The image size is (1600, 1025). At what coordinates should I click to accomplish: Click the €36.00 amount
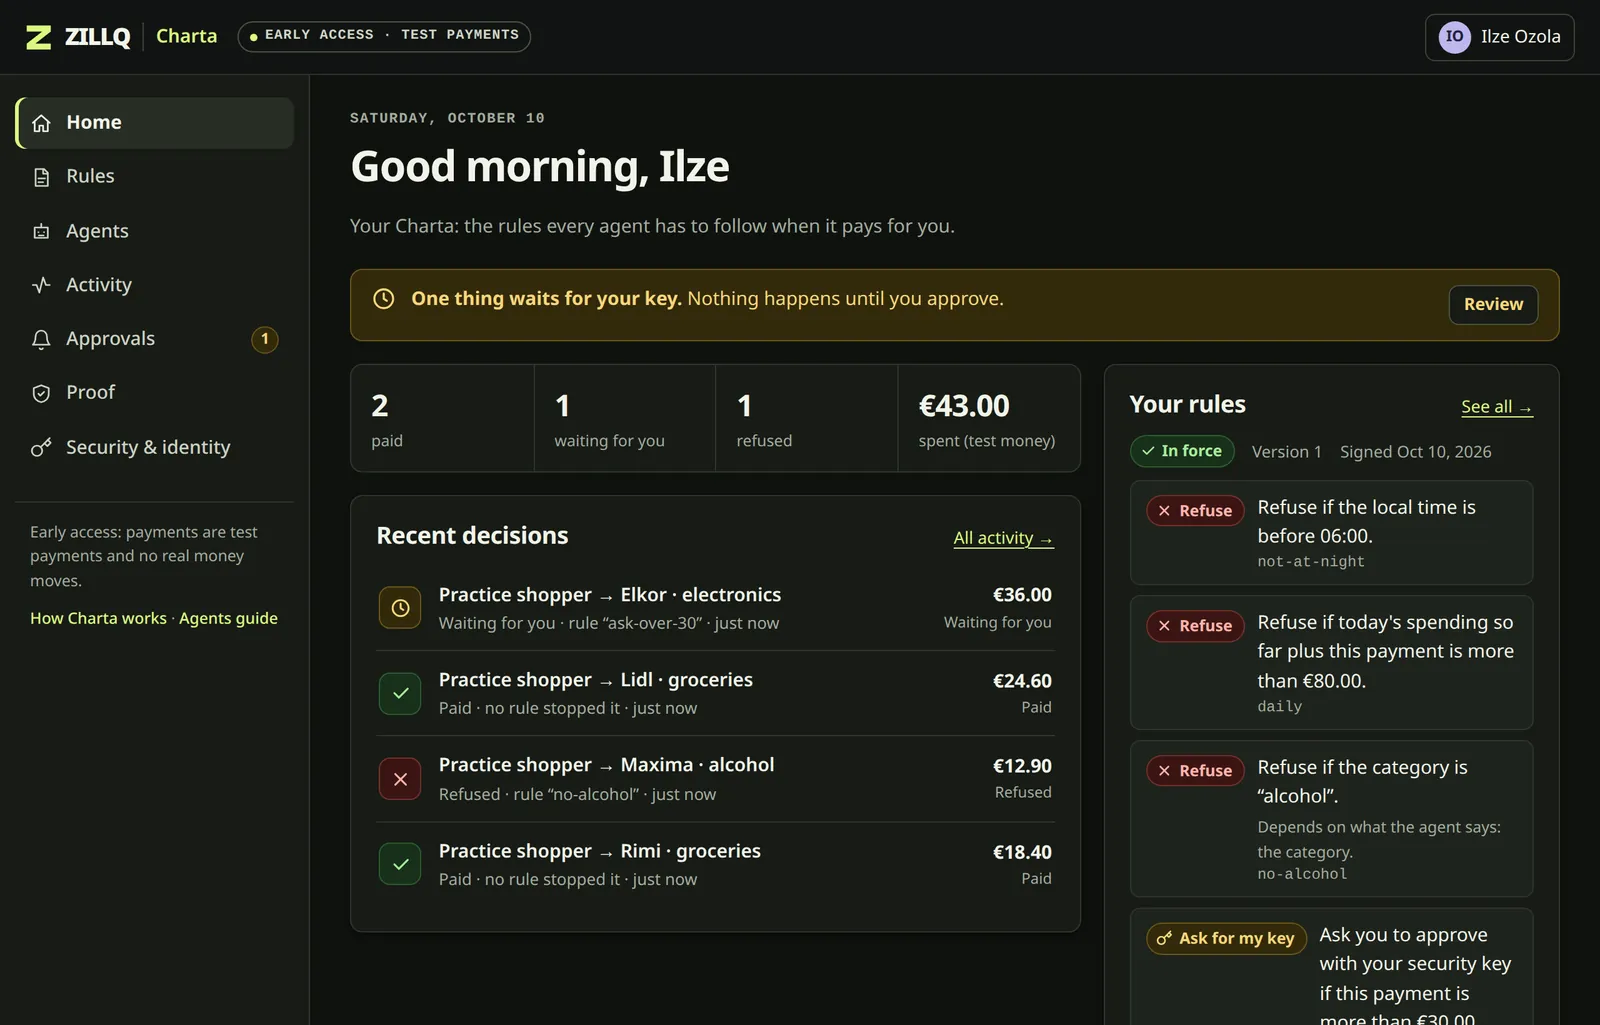(x=1022, y=595)
